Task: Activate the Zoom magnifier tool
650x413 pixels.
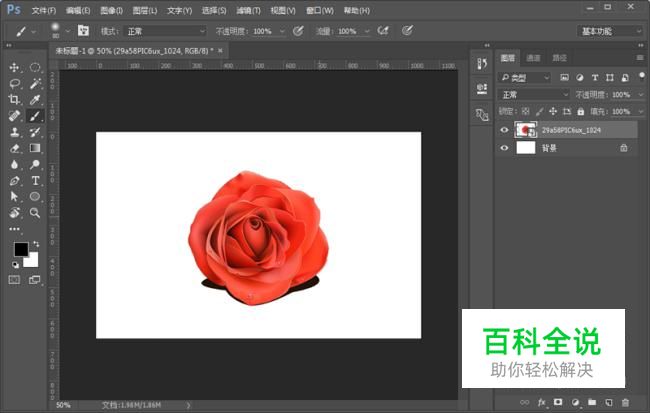Action: click(x=35, y=213)
